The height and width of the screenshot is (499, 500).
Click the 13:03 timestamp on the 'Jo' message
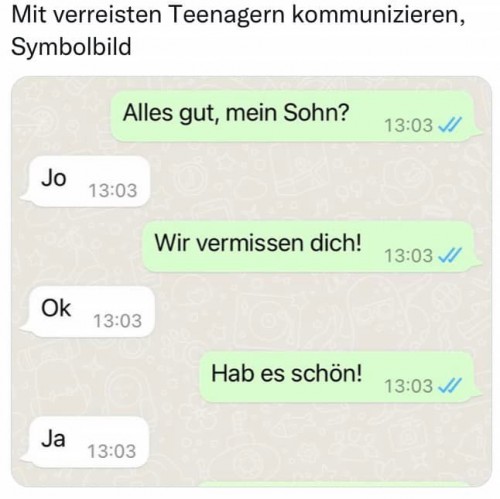[113, 191]
